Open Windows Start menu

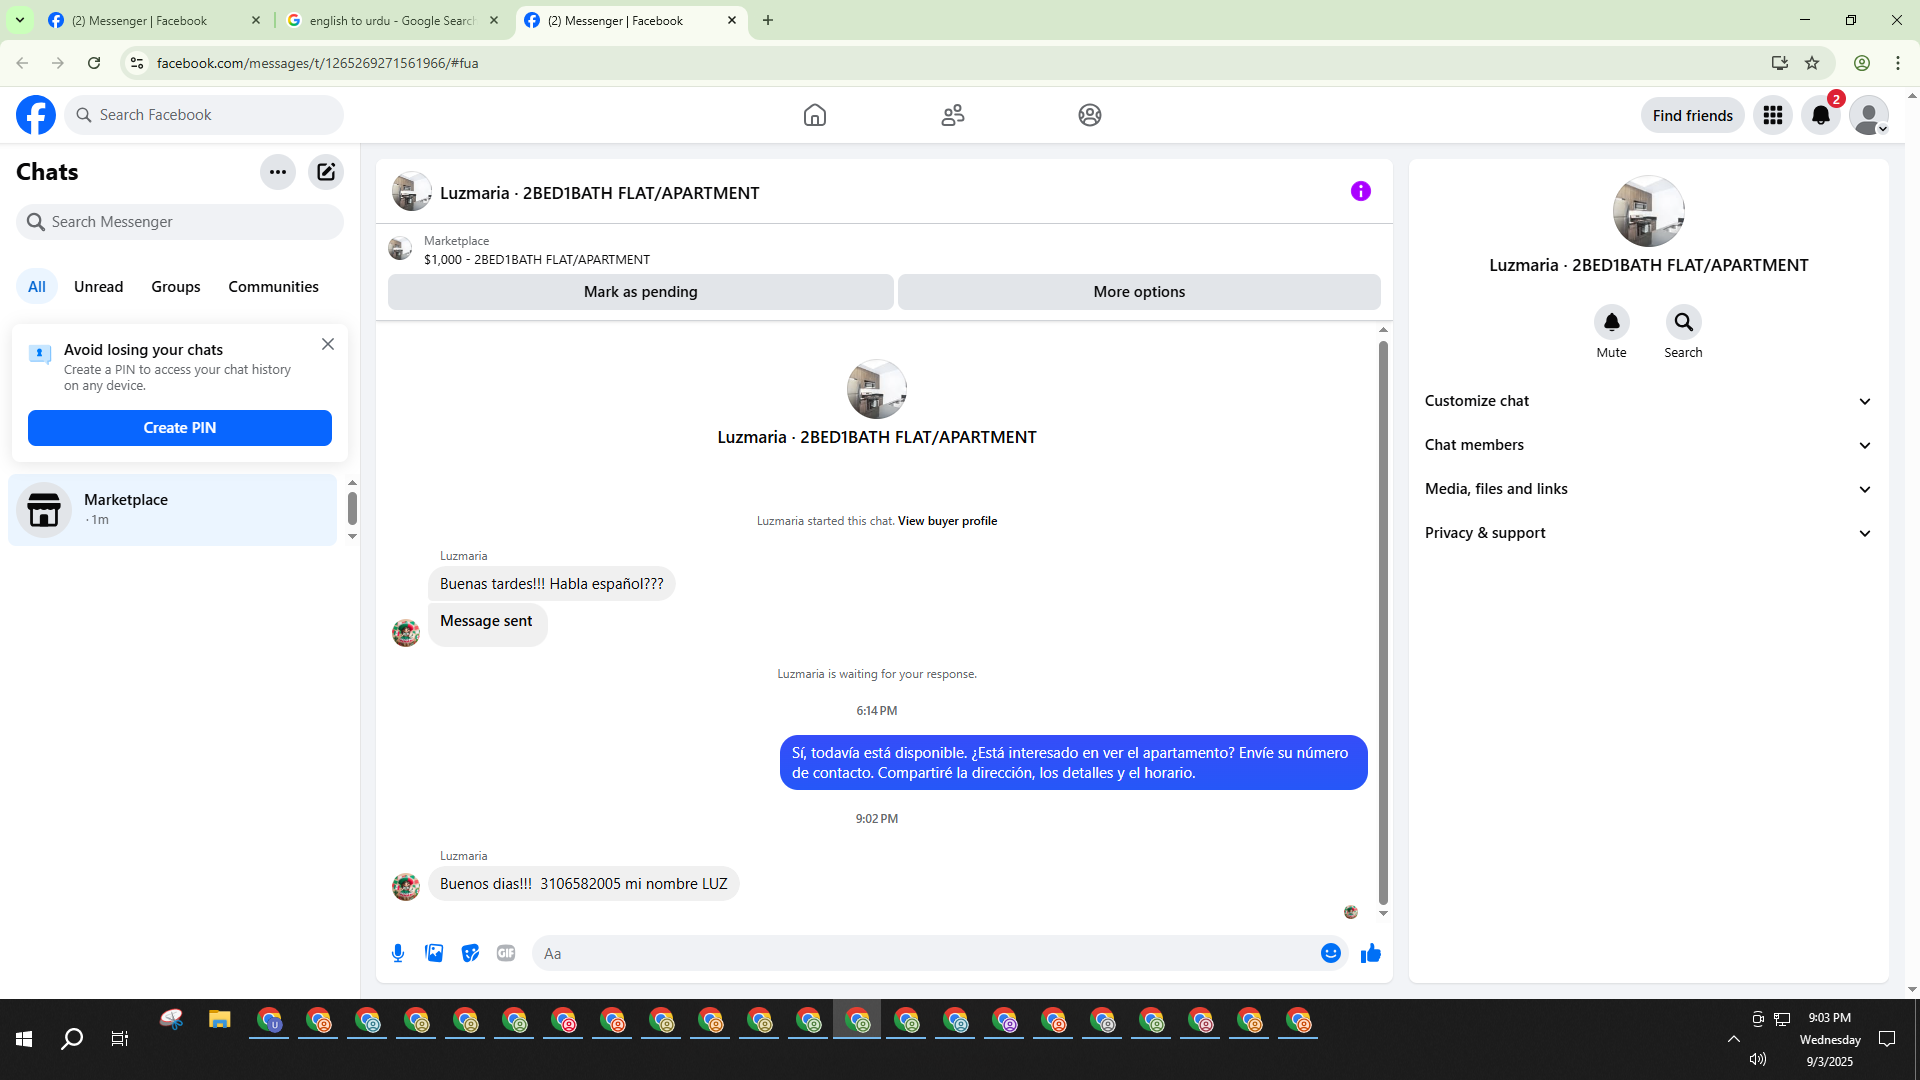[x=24, y=1039]
